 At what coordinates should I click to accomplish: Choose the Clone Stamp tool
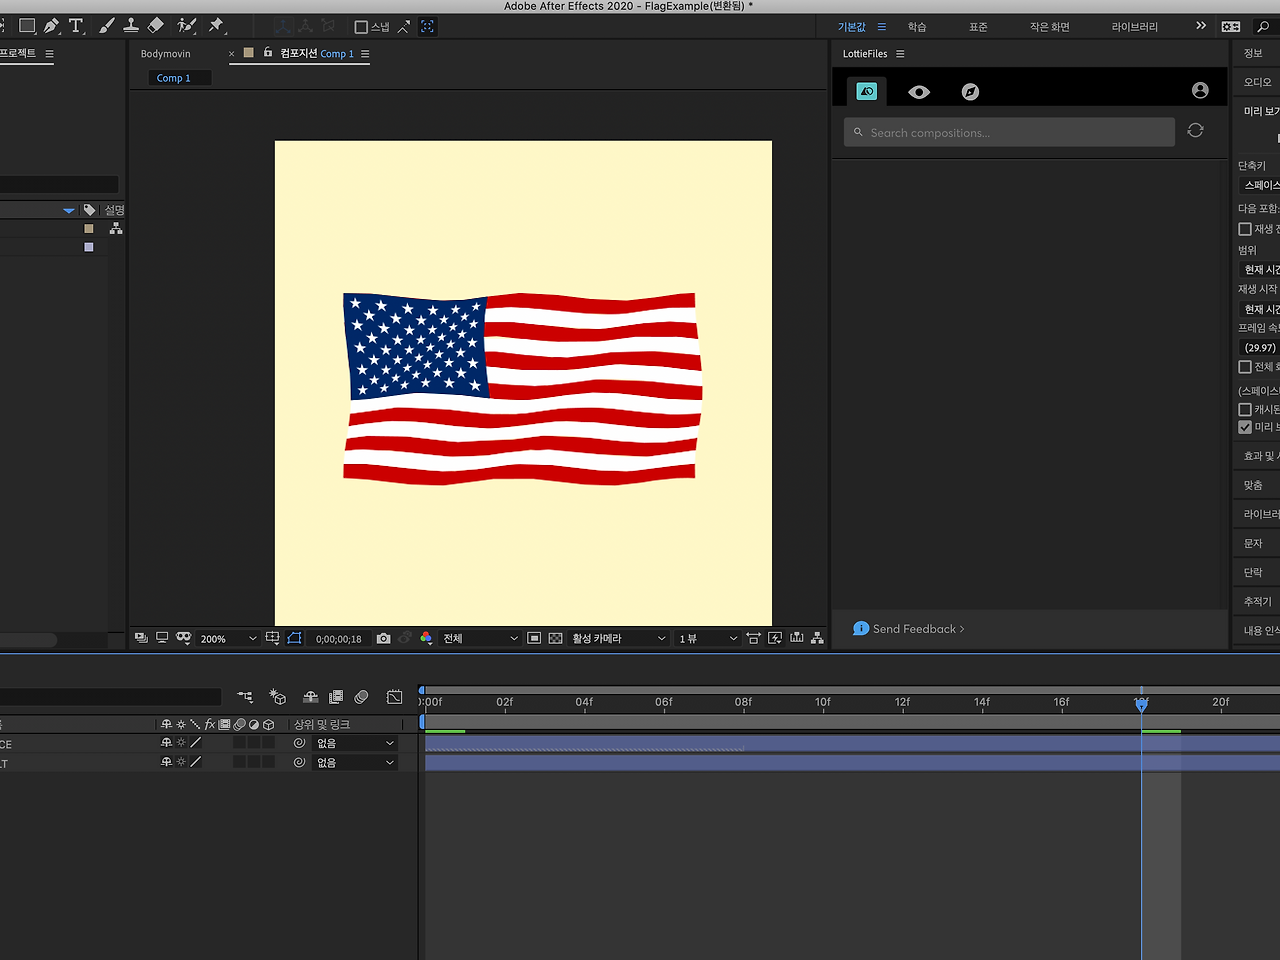point(130,26)
